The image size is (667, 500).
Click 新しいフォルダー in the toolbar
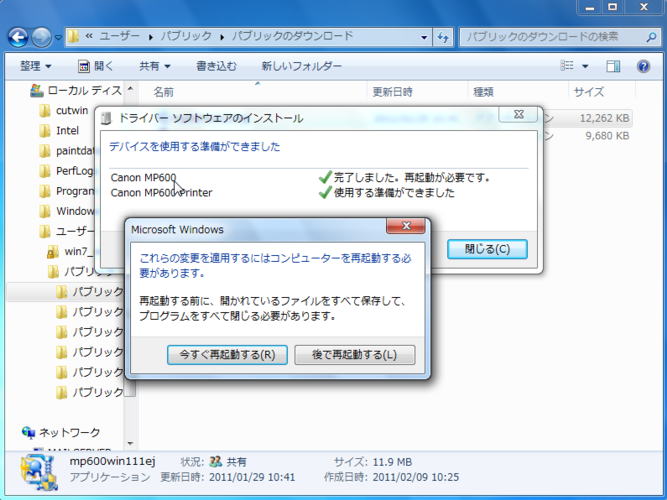[301, 66]
